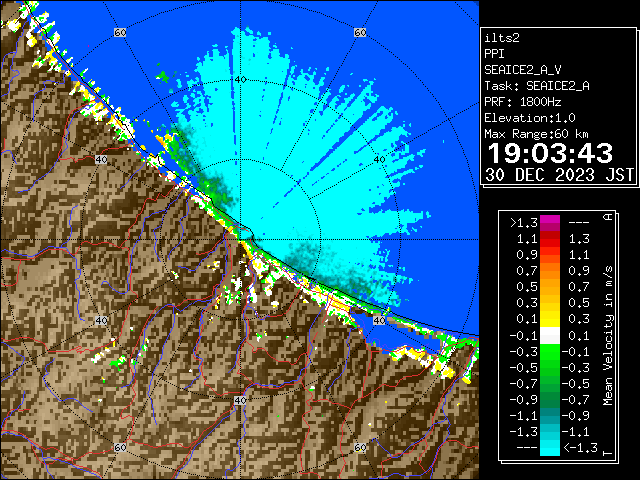Click the upper "40" label on western land

coord(101,160)
